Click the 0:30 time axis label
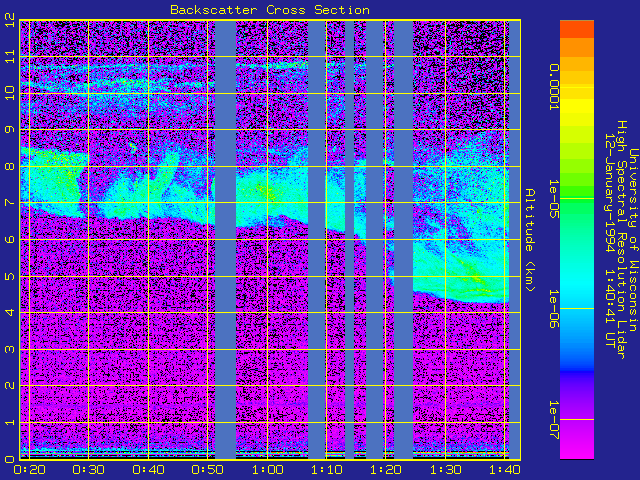The image size is (640, 480). (x=89, y=470)
